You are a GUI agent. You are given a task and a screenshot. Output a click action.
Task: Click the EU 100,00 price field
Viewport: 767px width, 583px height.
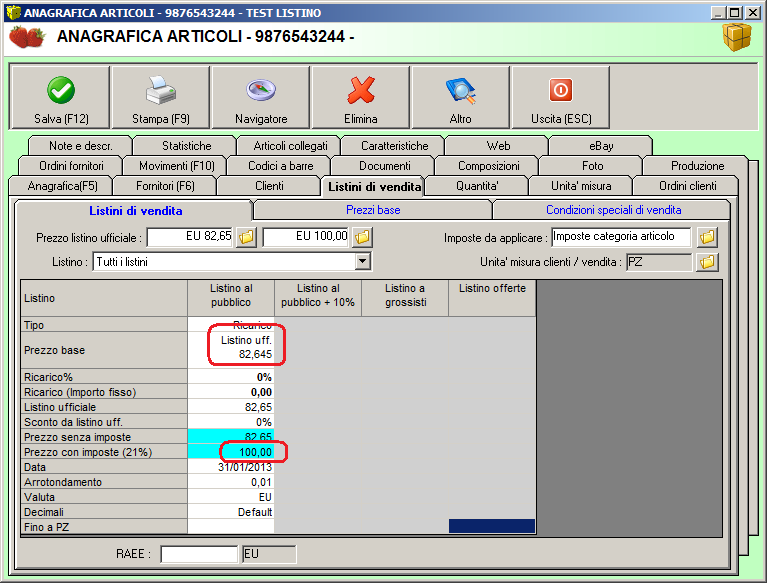[306, 237]
